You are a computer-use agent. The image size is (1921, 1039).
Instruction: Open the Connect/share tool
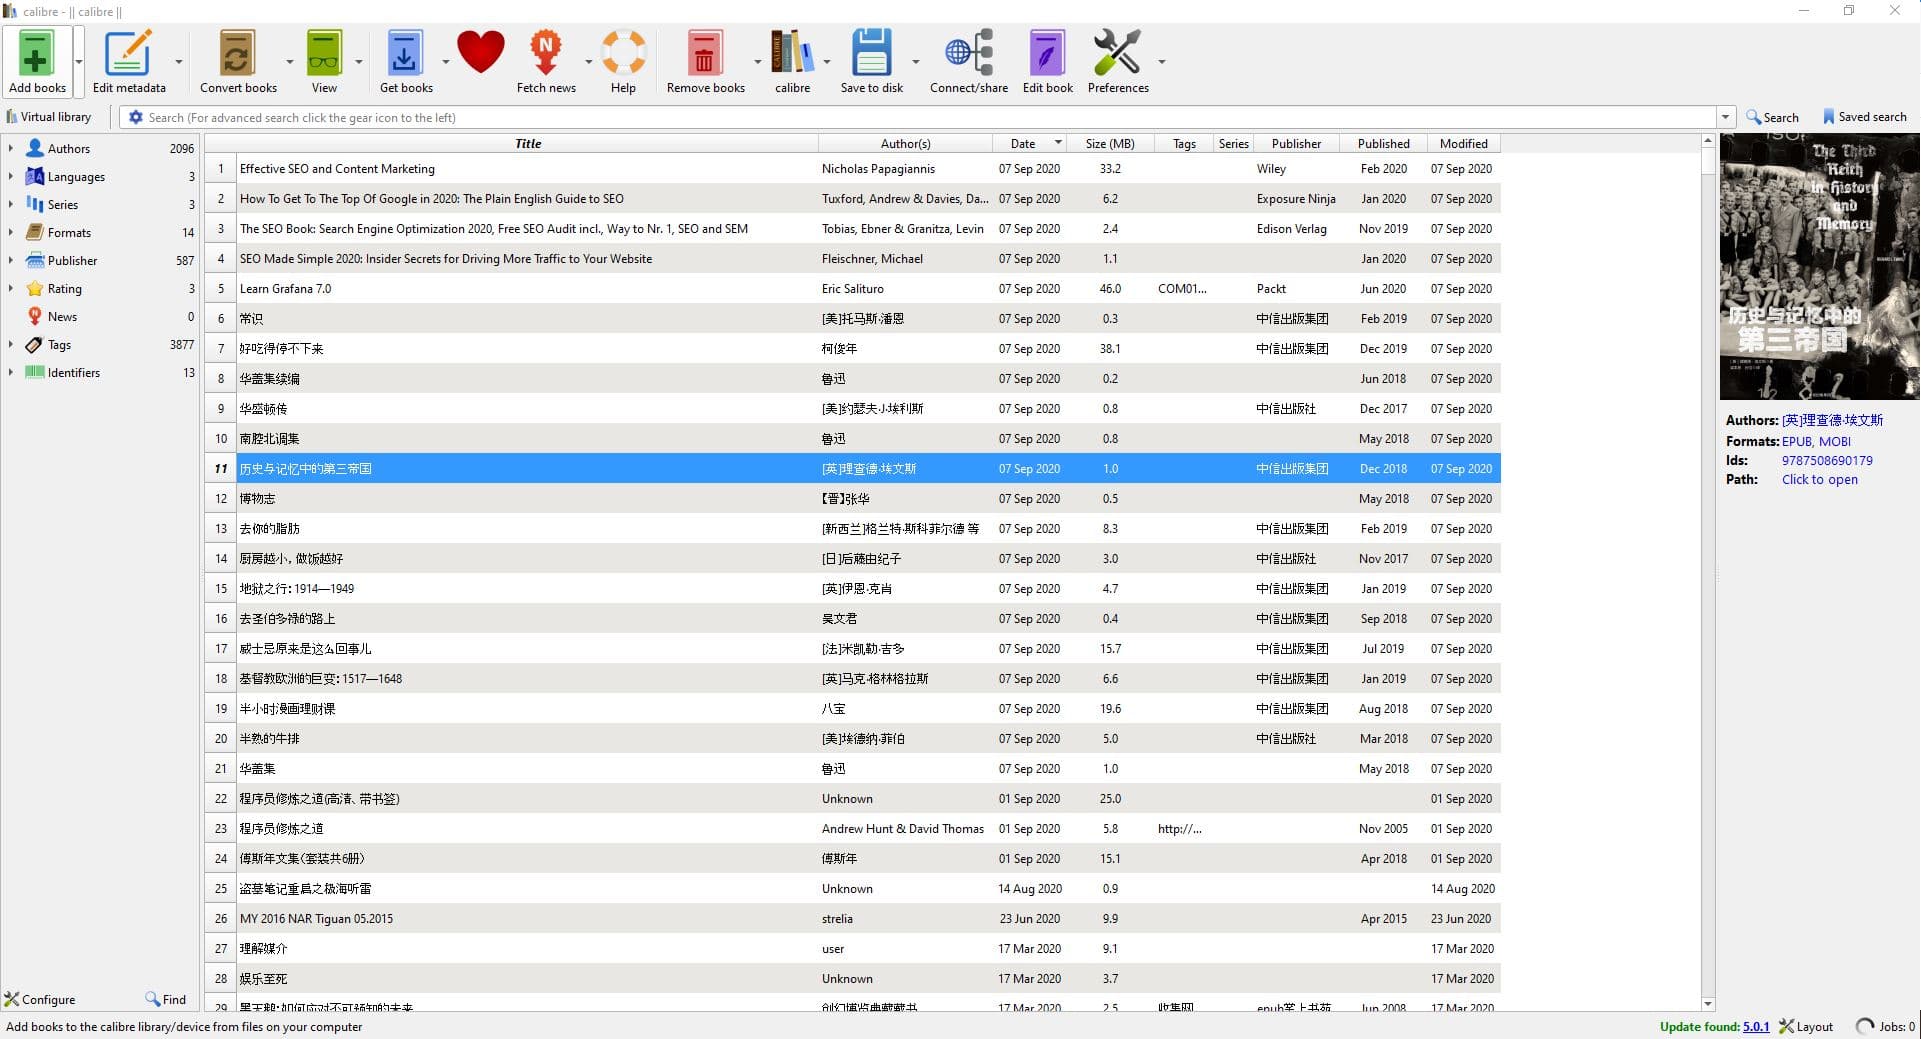coord(968,55)
